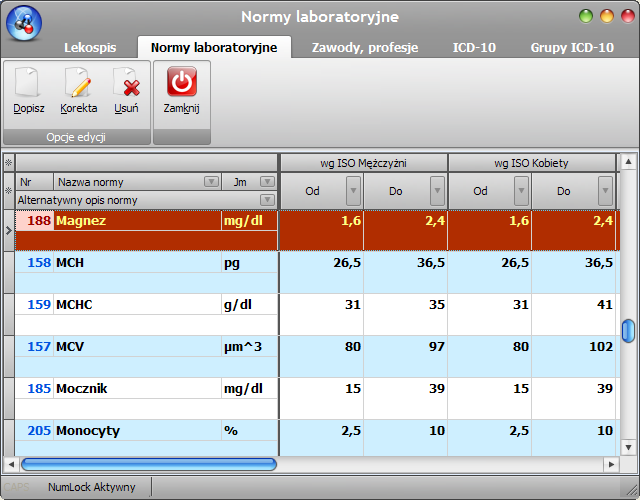Click the orange window control button
The image size is (640, 500).
pos(607,16)
